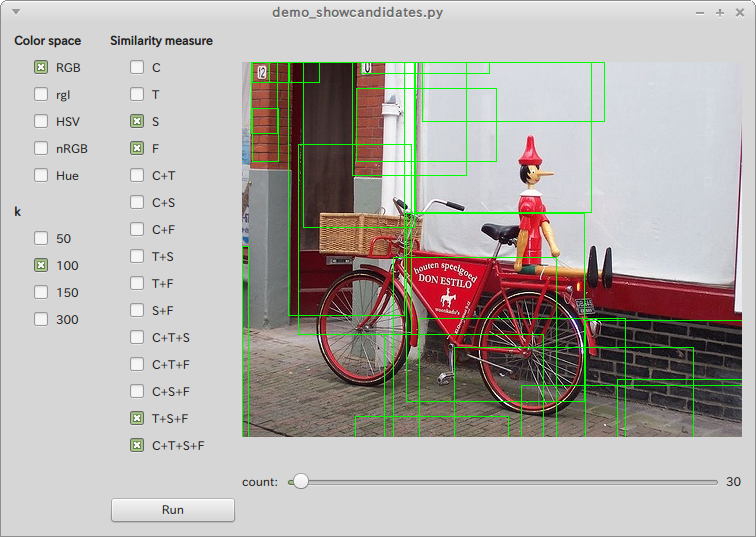
Task: Click the count slider handle
Action: pyautogui.click(x=301, y=482)
